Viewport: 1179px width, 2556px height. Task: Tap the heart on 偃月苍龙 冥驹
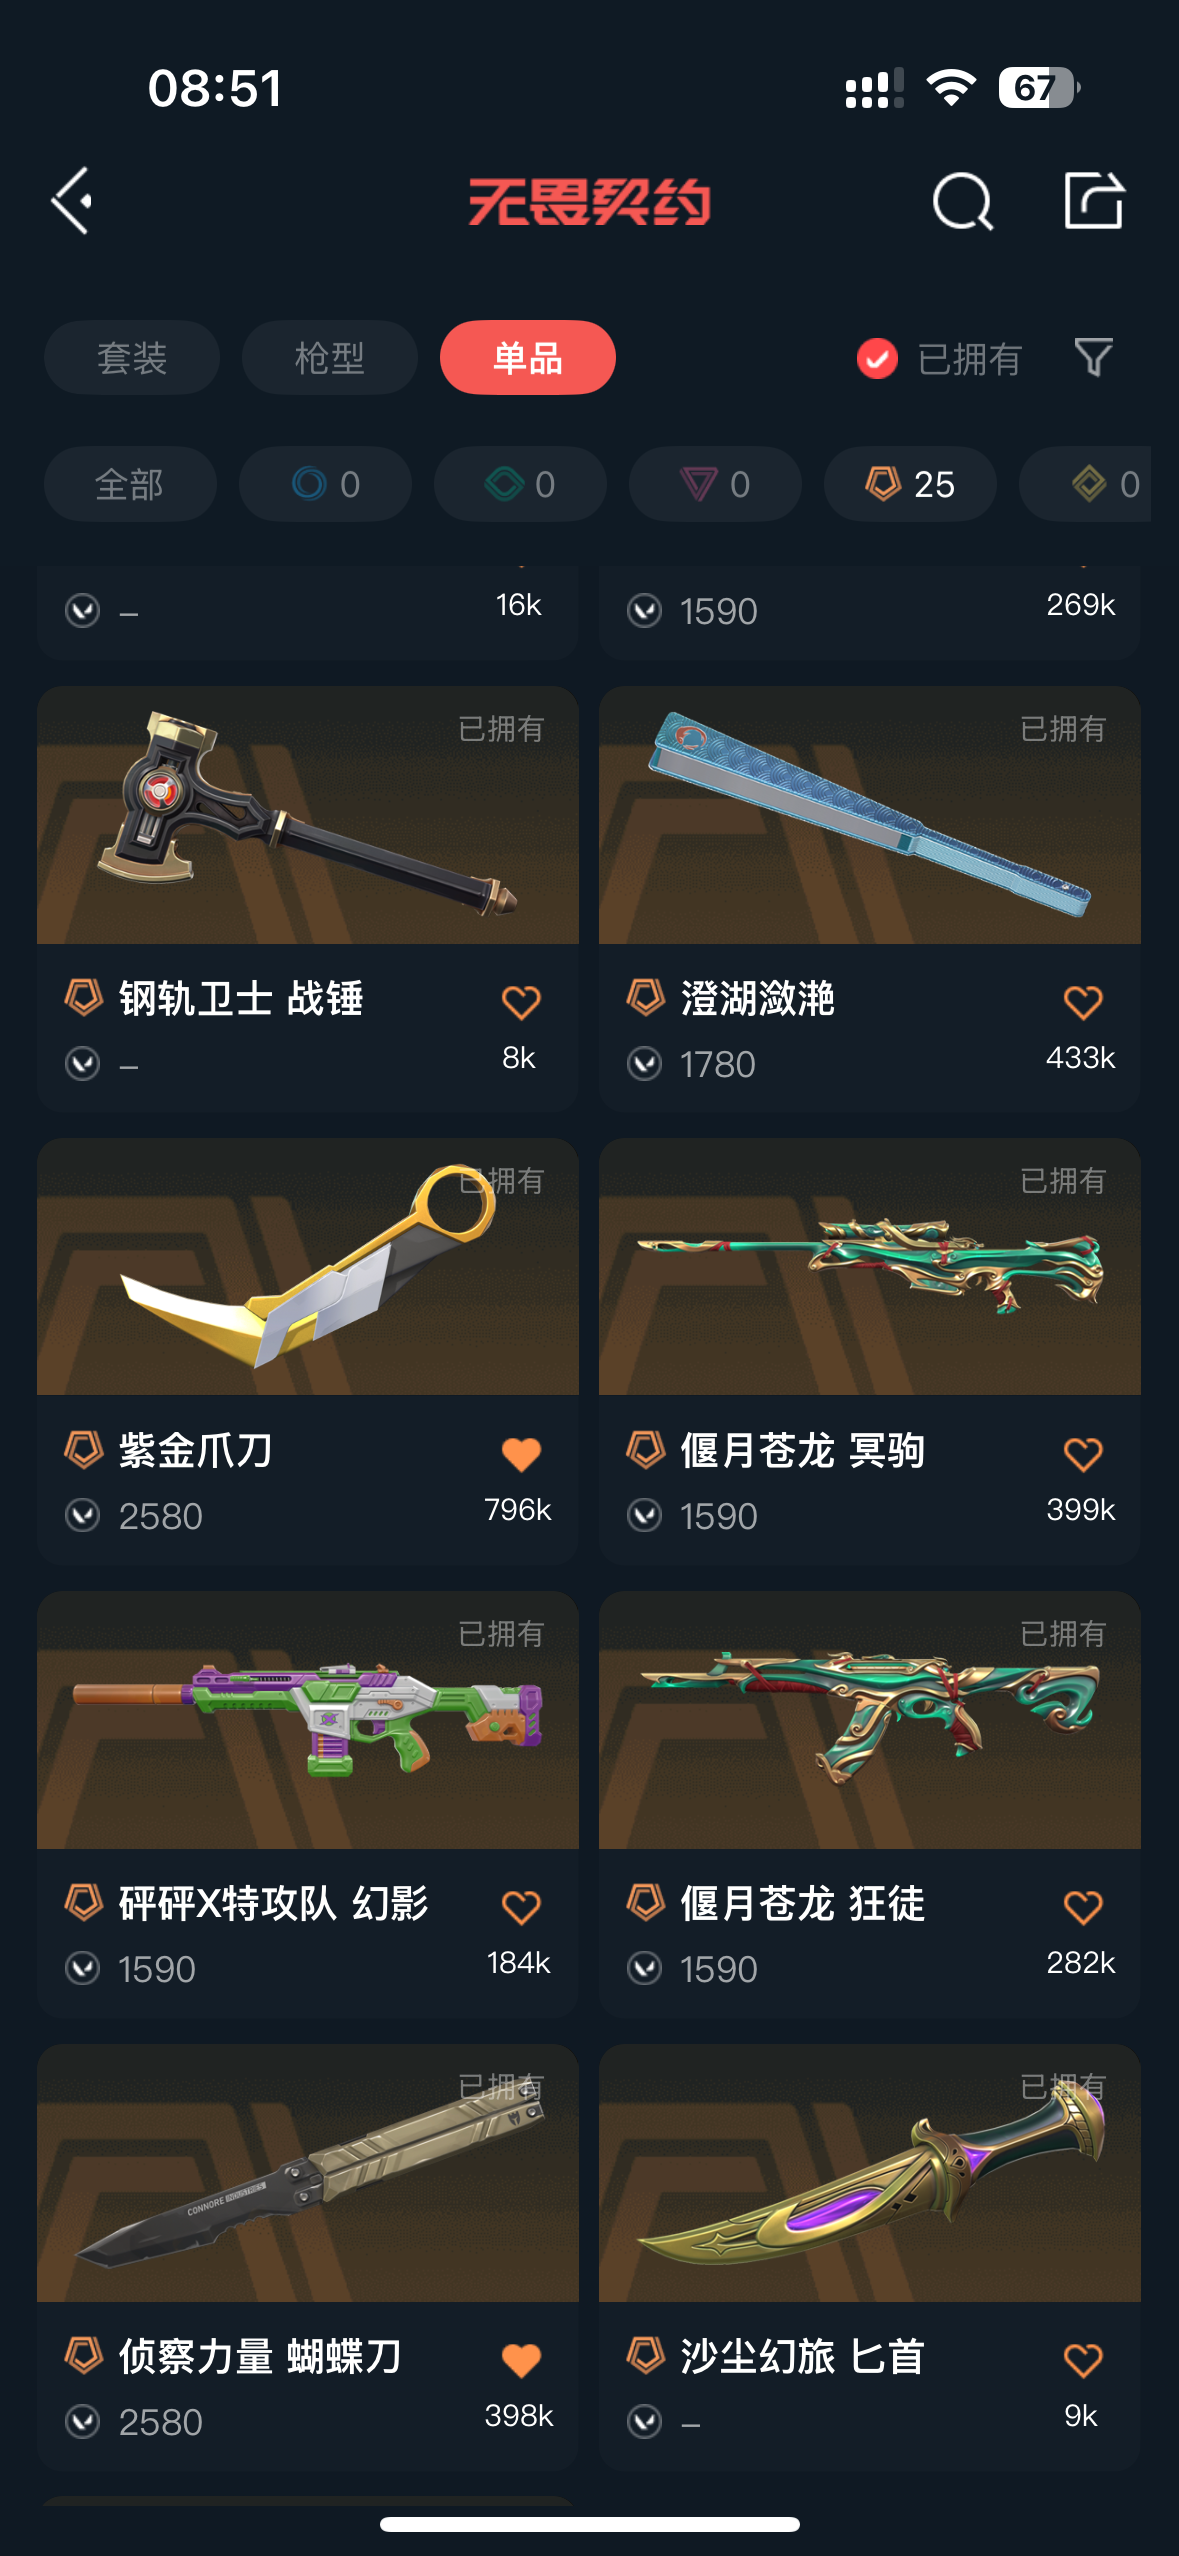[x=1083, y=1454]
